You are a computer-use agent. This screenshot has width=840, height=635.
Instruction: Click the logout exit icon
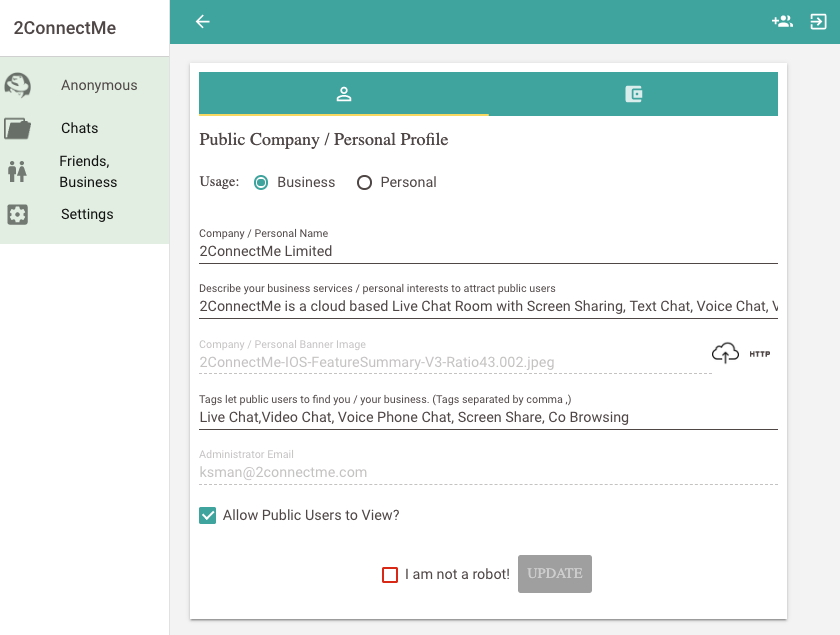pos(818,21)
